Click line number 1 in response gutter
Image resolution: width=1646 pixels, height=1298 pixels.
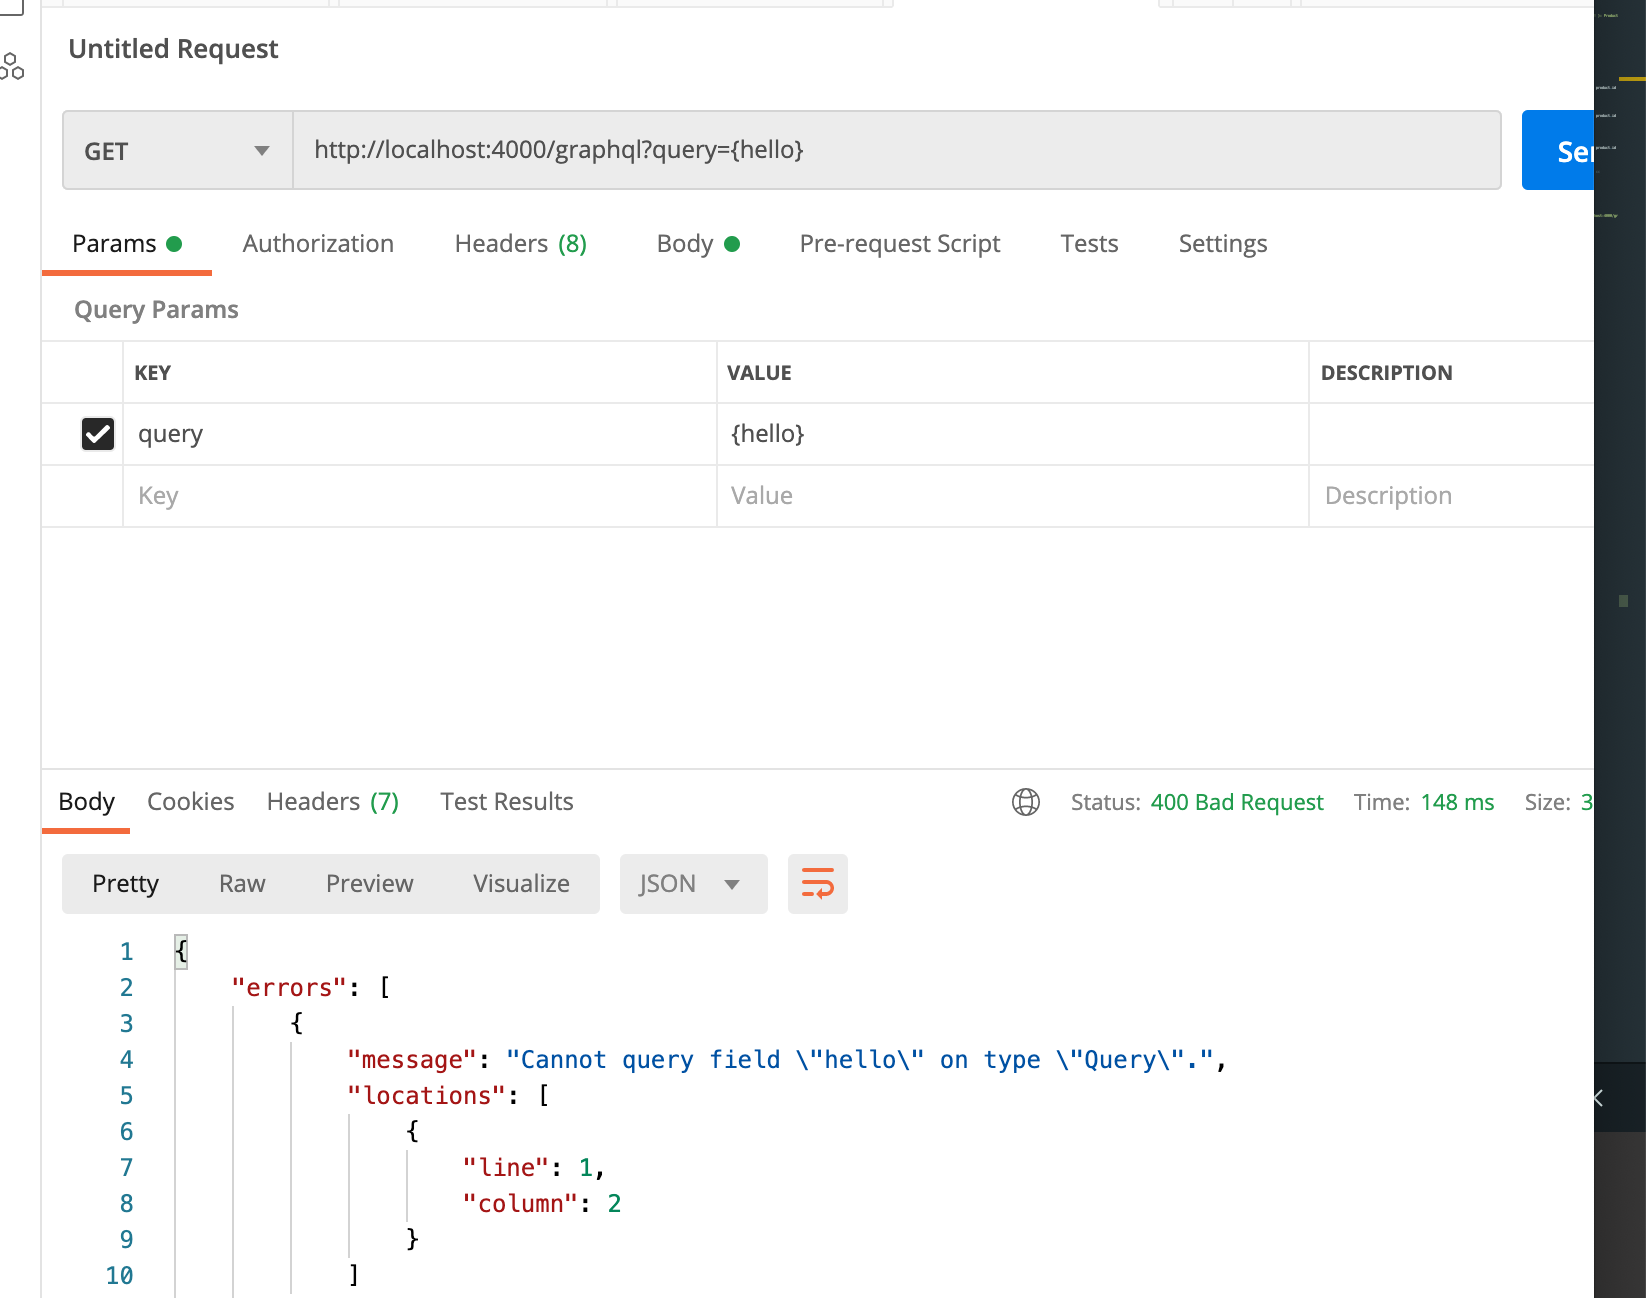pyautogui.click(x=126, y=952)
